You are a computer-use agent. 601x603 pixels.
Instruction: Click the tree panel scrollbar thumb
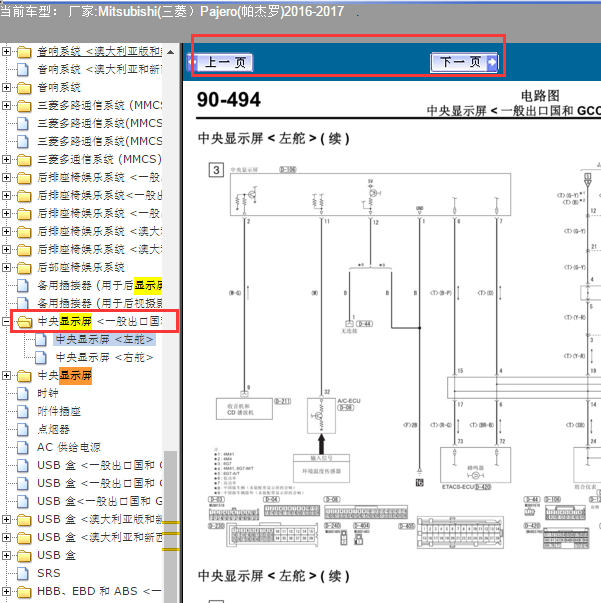[170, 527]
